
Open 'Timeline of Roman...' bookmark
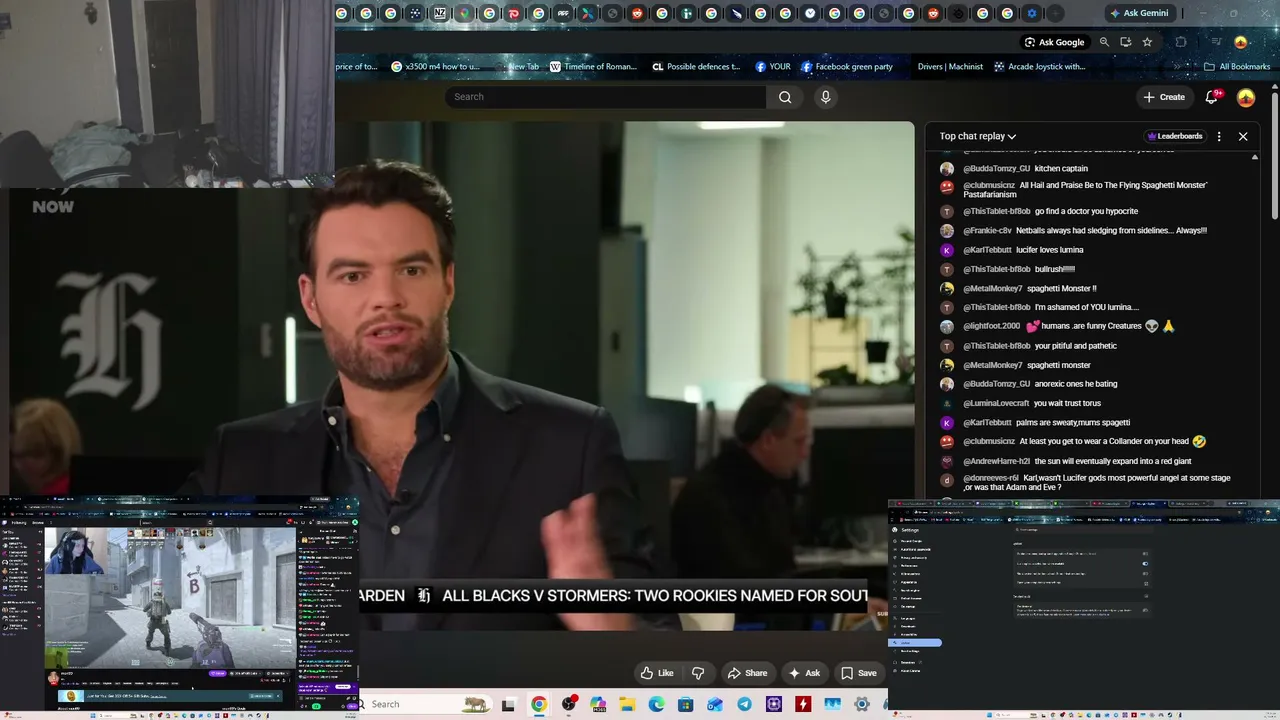pos(593,67)
